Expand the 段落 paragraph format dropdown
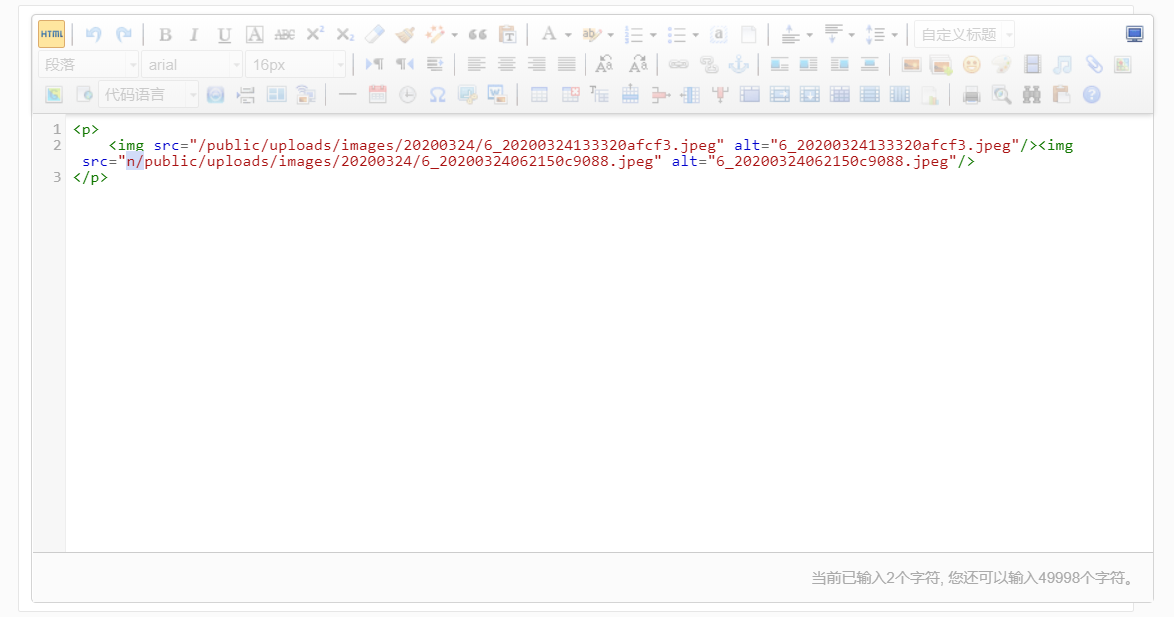1174x617 pixels. click(88, 64)
